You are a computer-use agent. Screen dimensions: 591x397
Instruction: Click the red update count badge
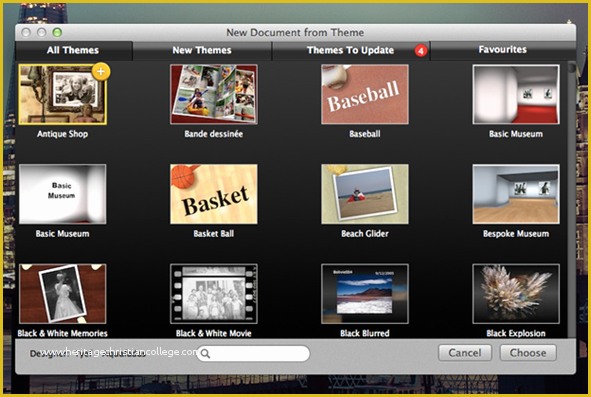tap(421, 51)
